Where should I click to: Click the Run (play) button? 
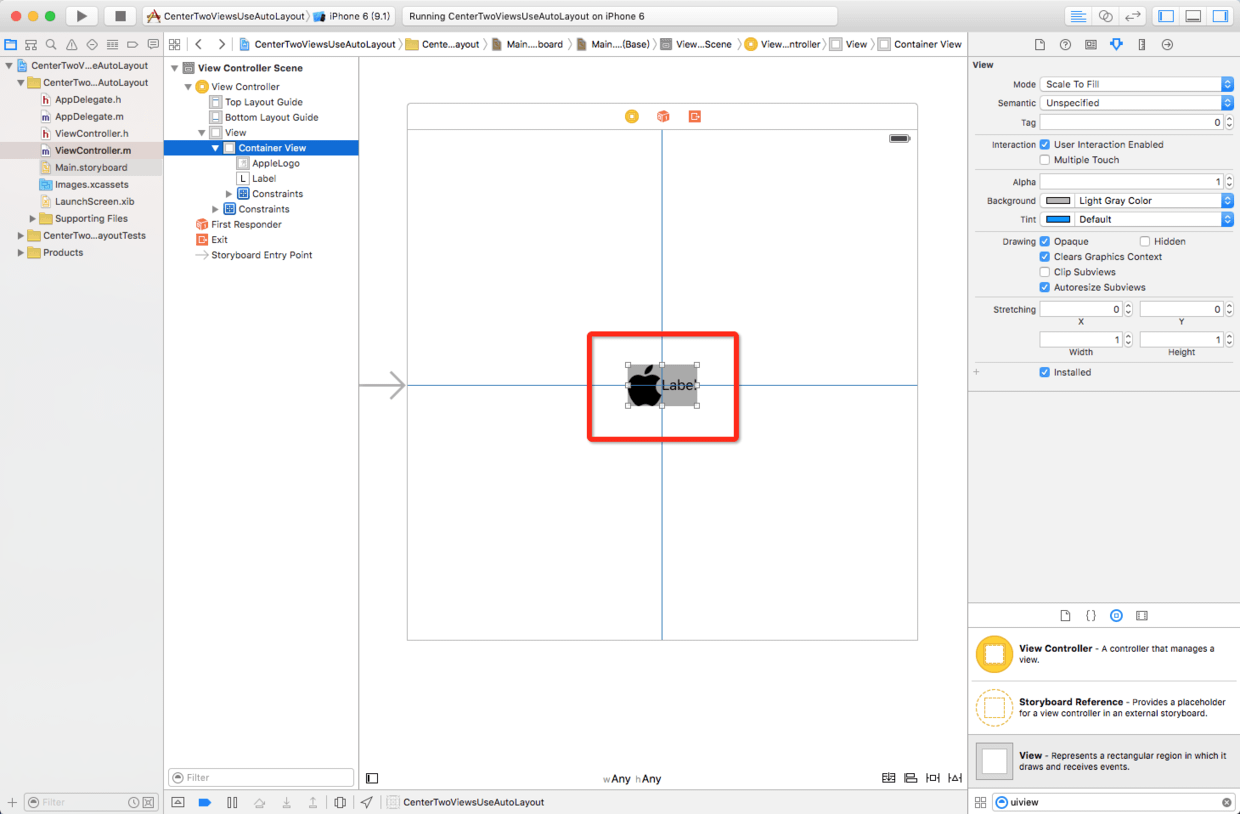pyautogui.click(x=82, y=16)
